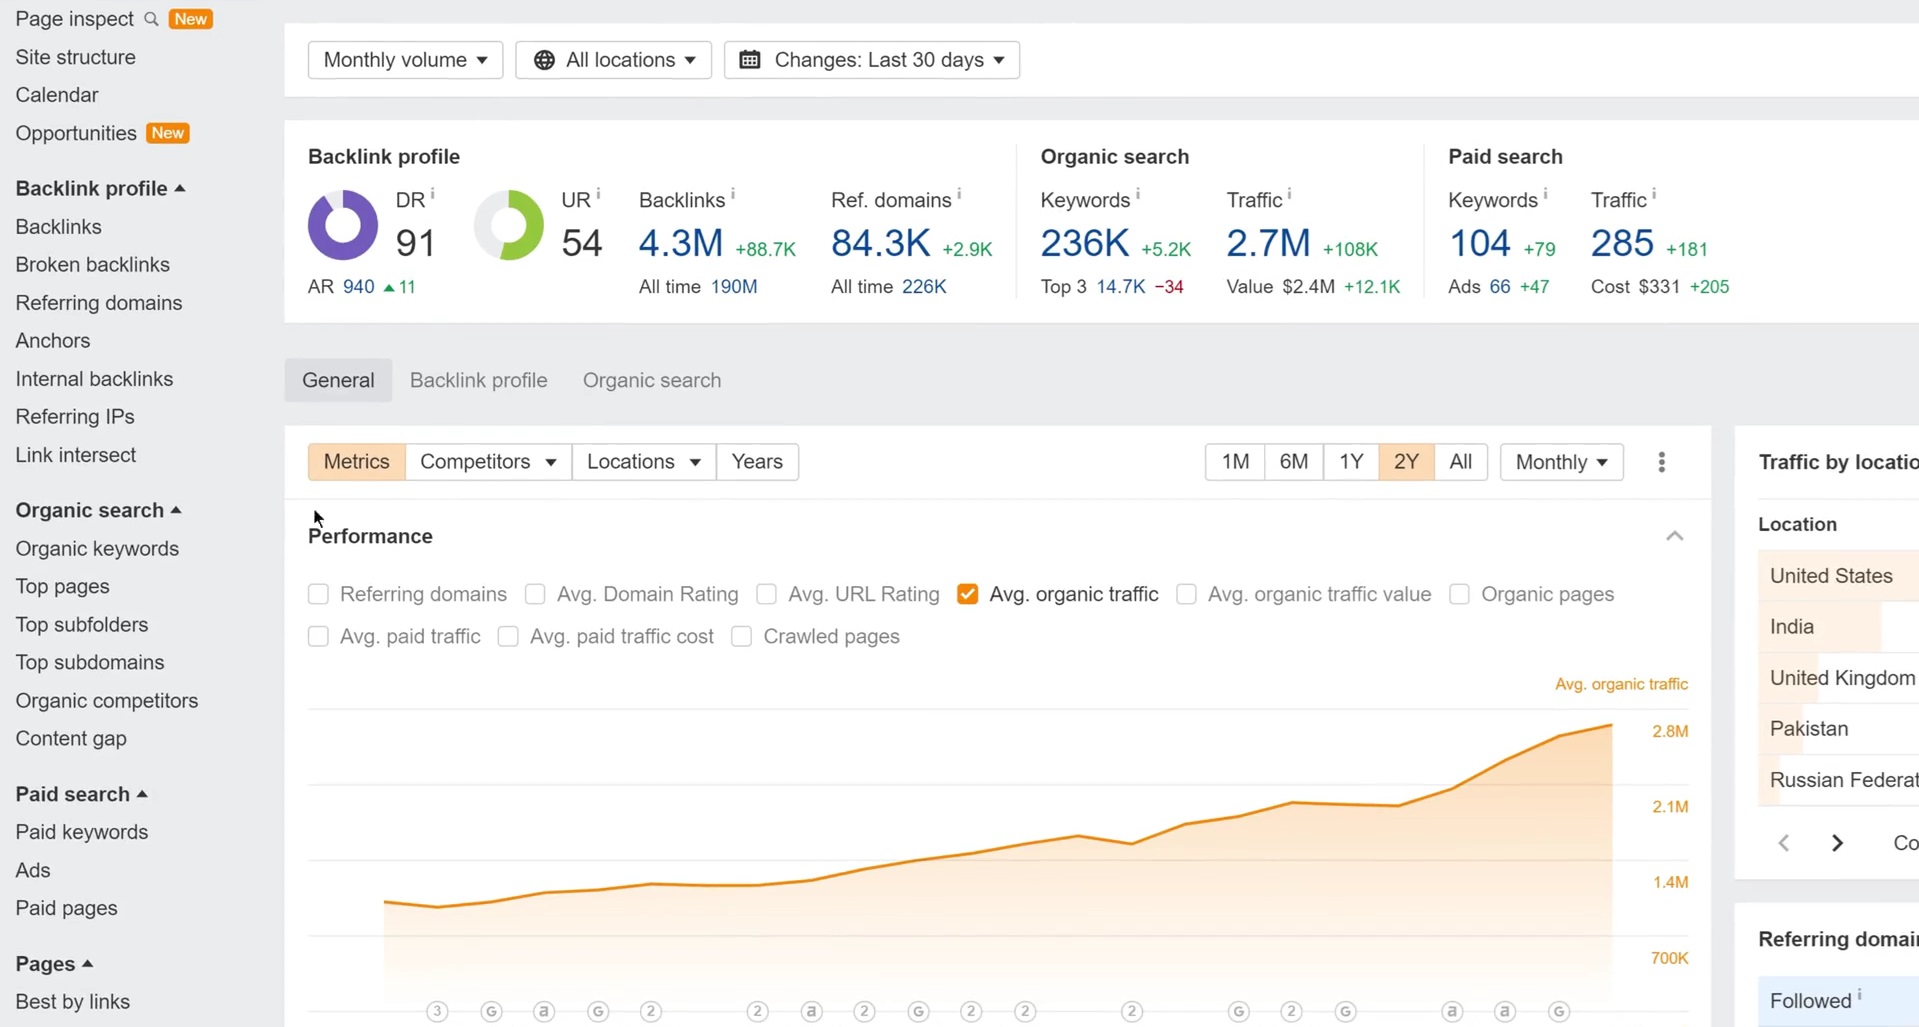Open the info tooltip beside DR
Screen dimensions: 1919x1027
432,193
